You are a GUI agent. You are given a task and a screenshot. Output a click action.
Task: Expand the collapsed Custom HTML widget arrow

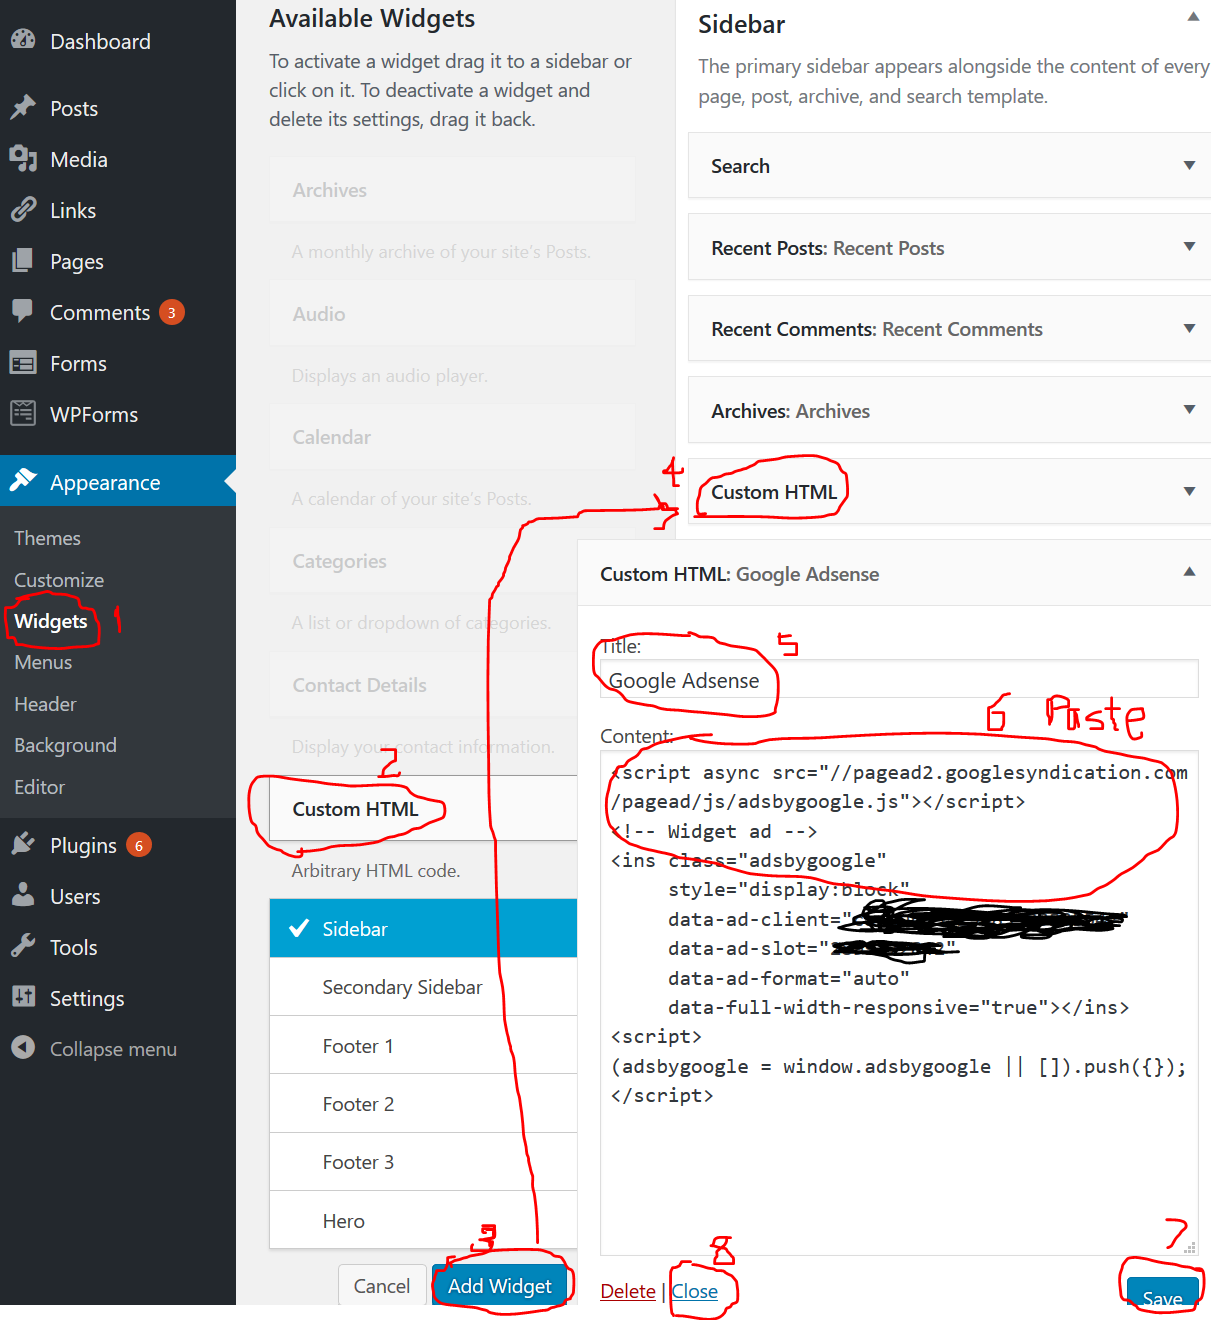1189,492
